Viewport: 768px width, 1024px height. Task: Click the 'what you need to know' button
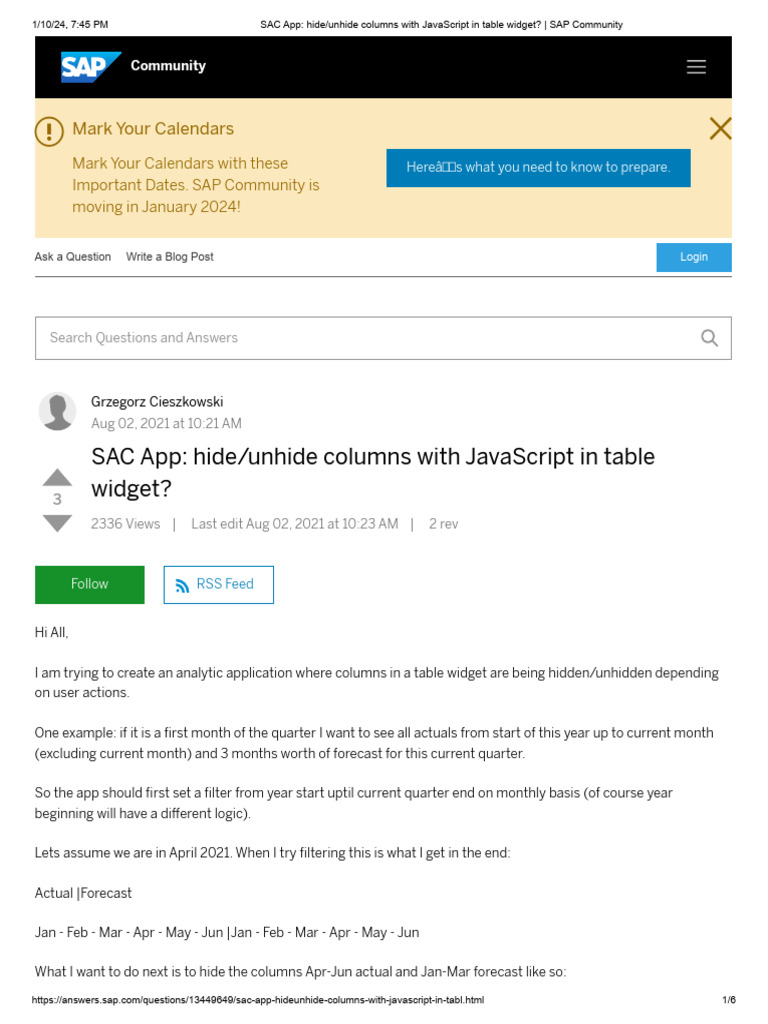[538, 168]
